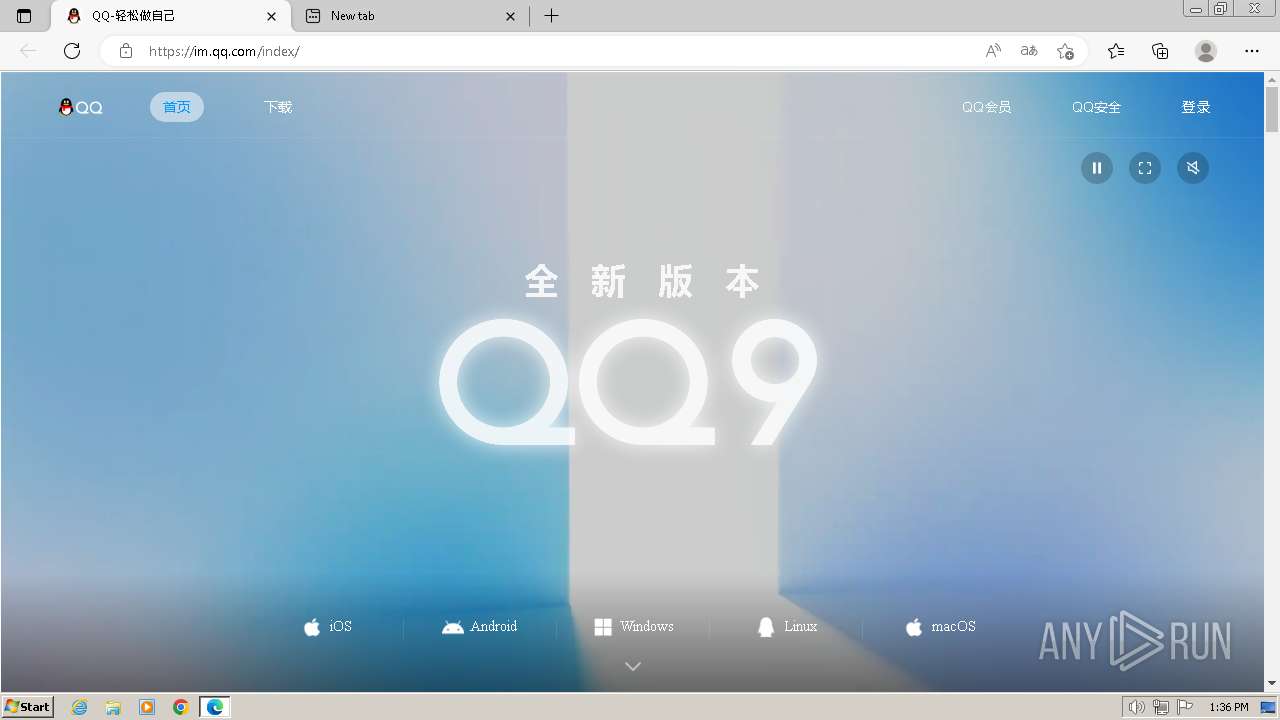
Task: View site information lock icon
Action: click(x=126, y=51)
